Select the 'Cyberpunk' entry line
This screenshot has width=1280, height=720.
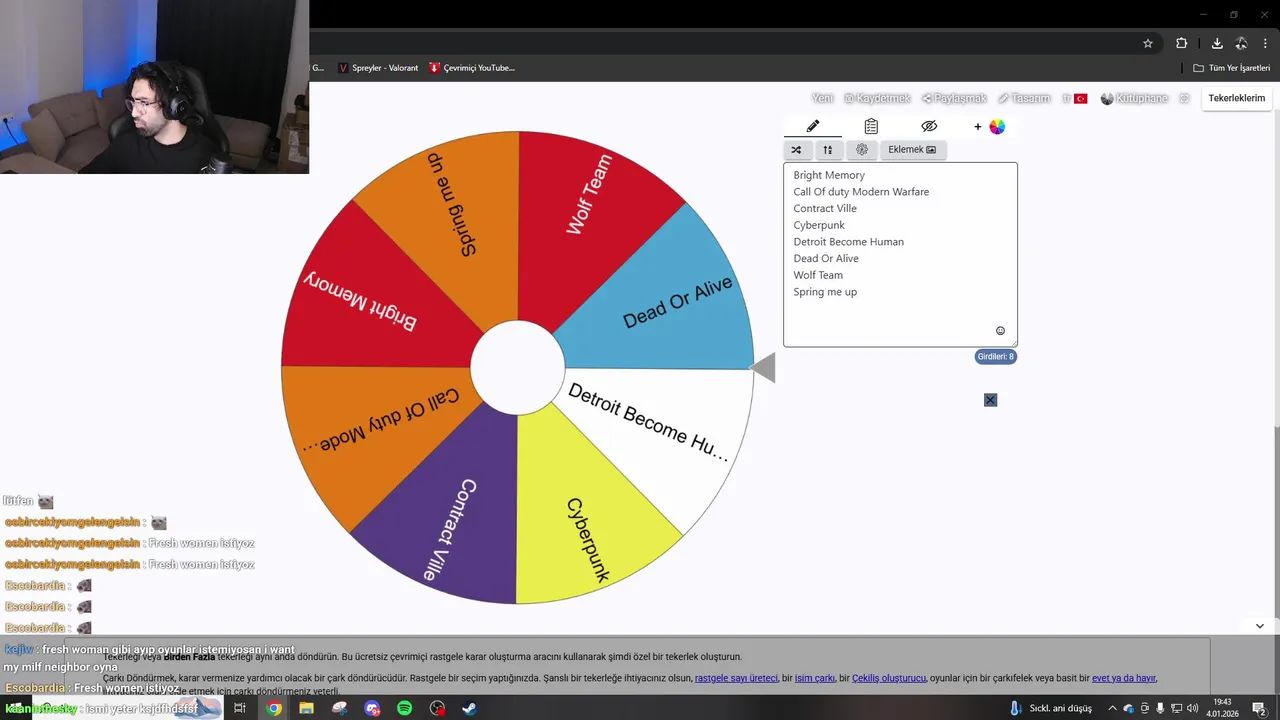(819, 225)
